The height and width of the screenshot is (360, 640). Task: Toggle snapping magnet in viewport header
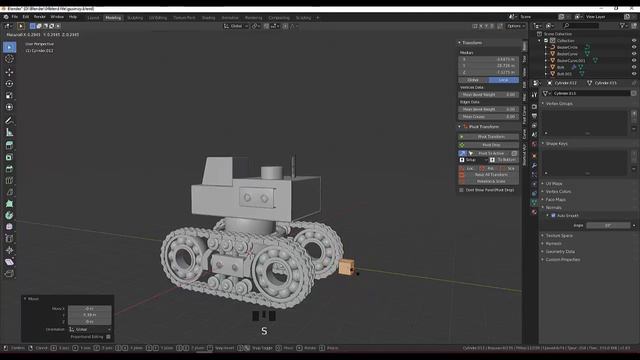(x=266, y=26)
